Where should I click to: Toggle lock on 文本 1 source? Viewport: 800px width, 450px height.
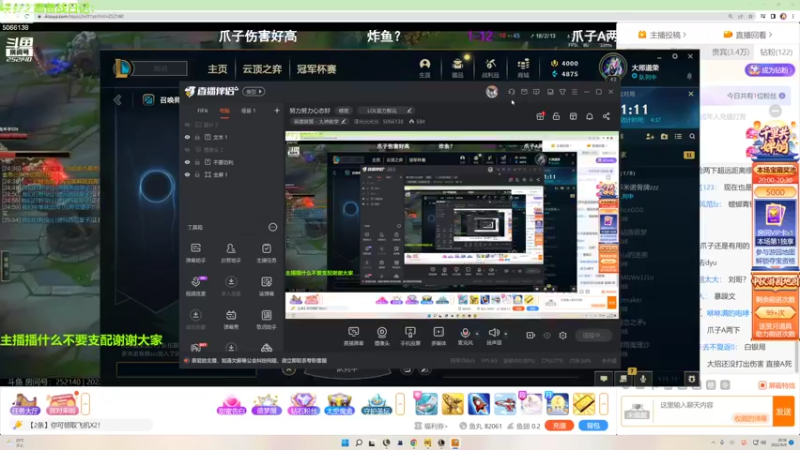(x=197, y=137)
